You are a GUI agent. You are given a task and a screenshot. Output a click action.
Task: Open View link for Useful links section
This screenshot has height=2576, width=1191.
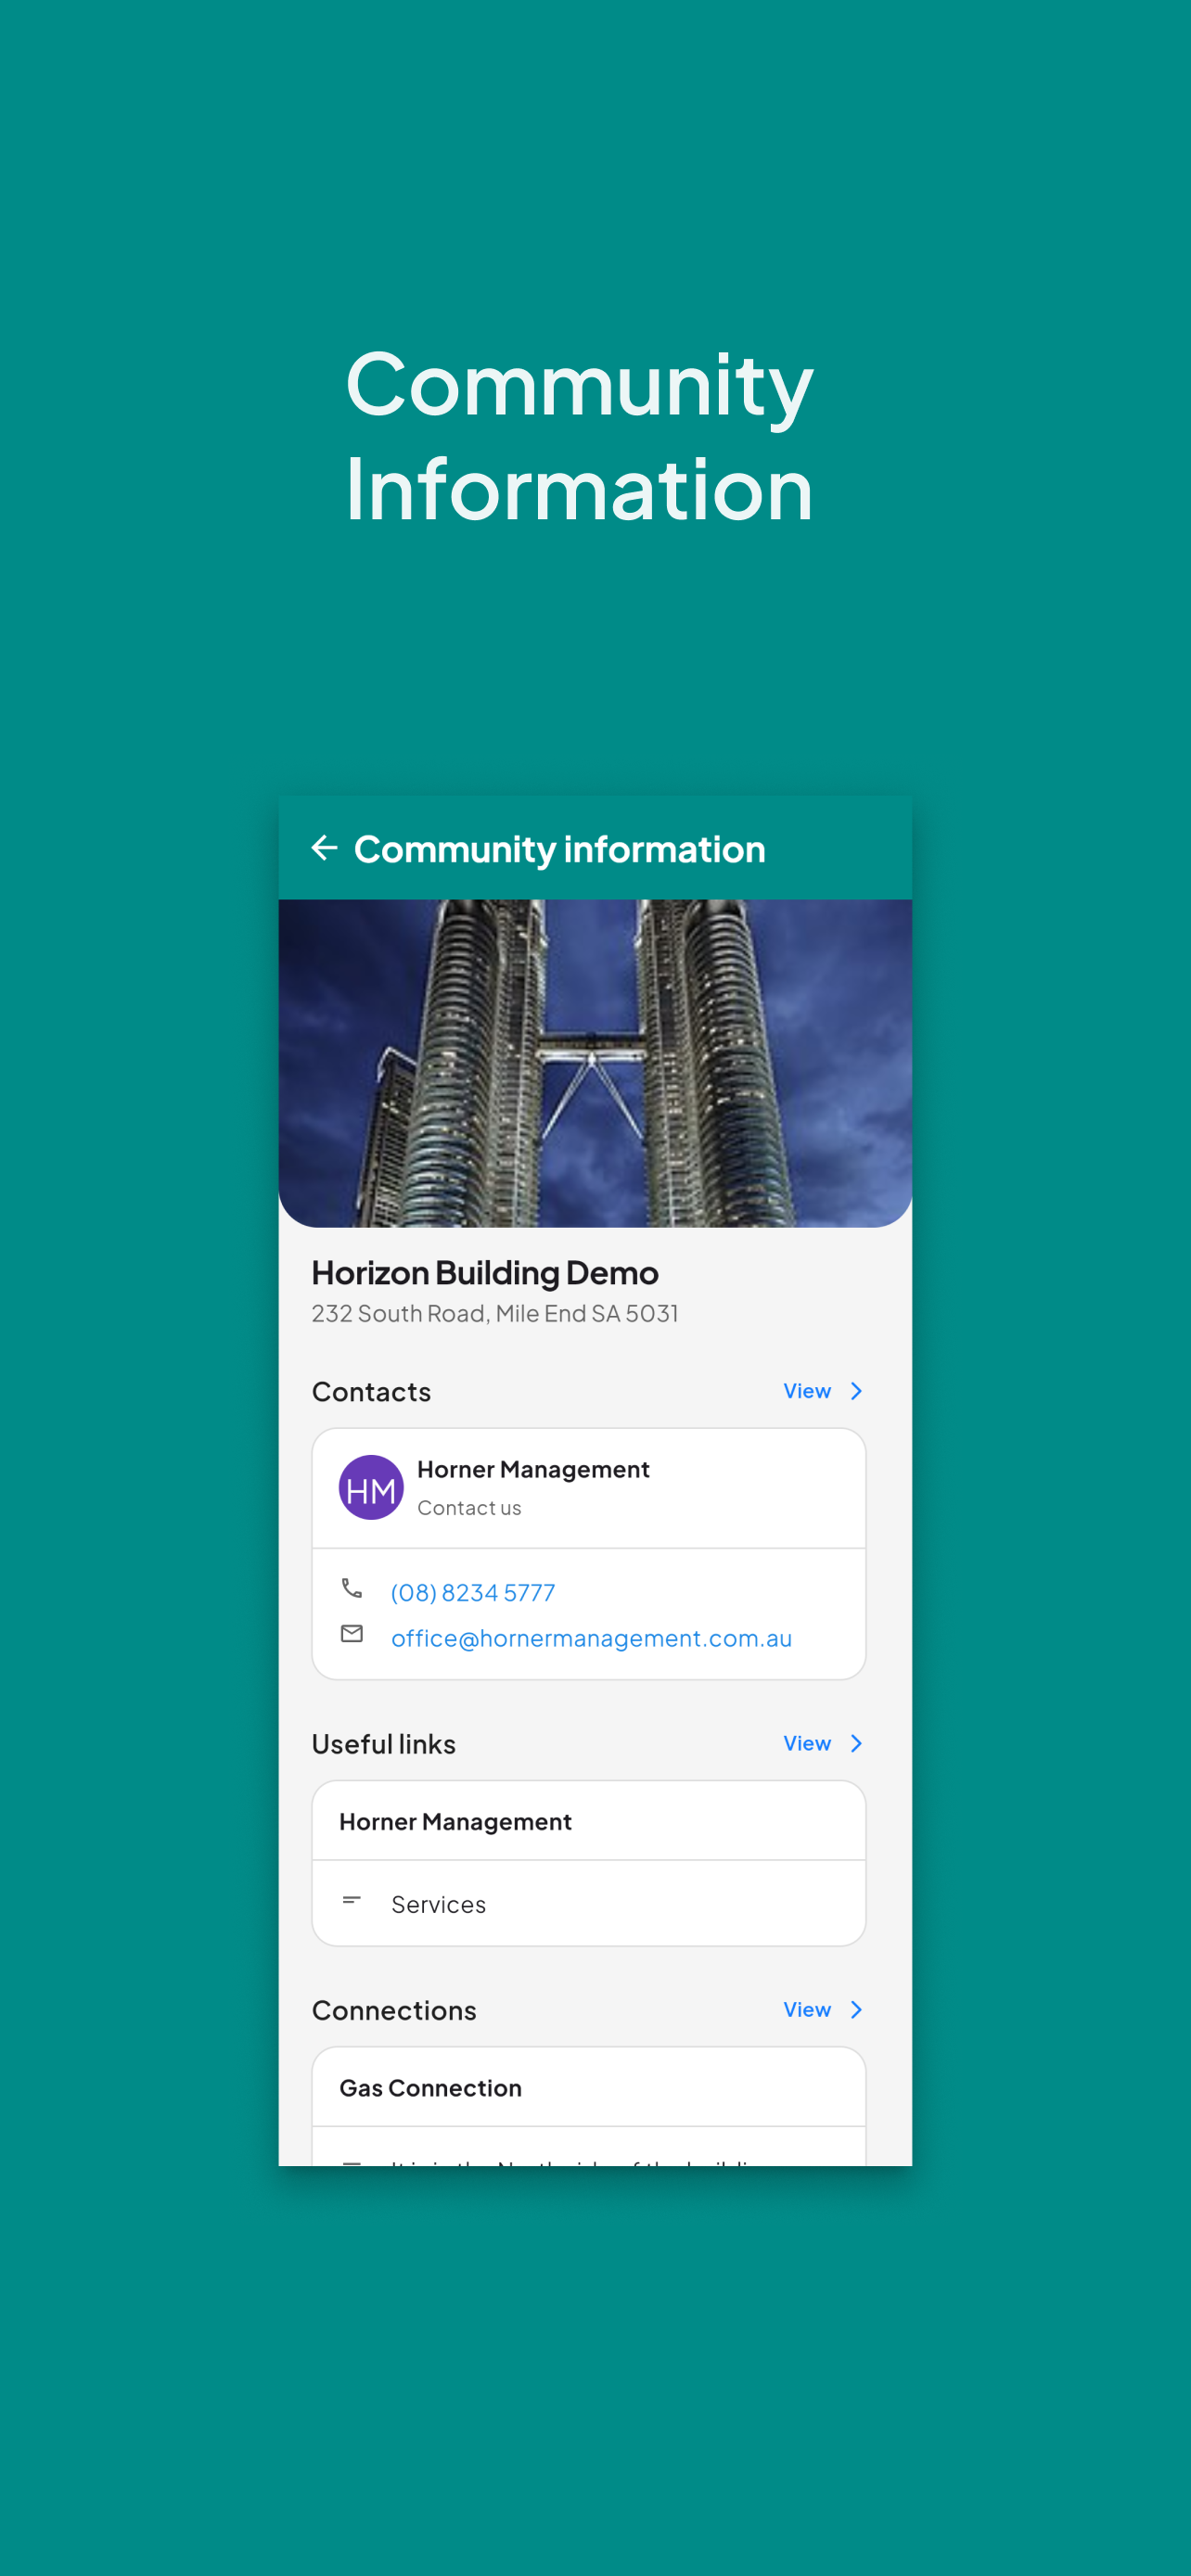(x=807, y=1743)
